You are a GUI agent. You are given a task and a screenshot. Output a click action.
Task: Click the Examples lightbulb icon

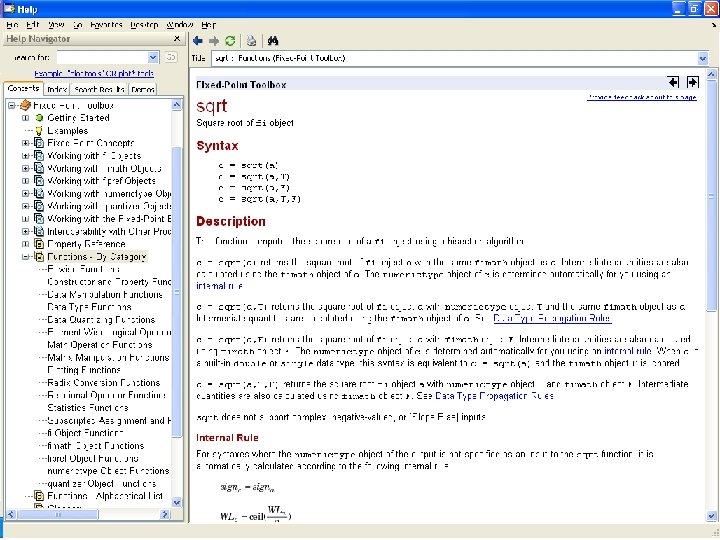pos(39,131)
